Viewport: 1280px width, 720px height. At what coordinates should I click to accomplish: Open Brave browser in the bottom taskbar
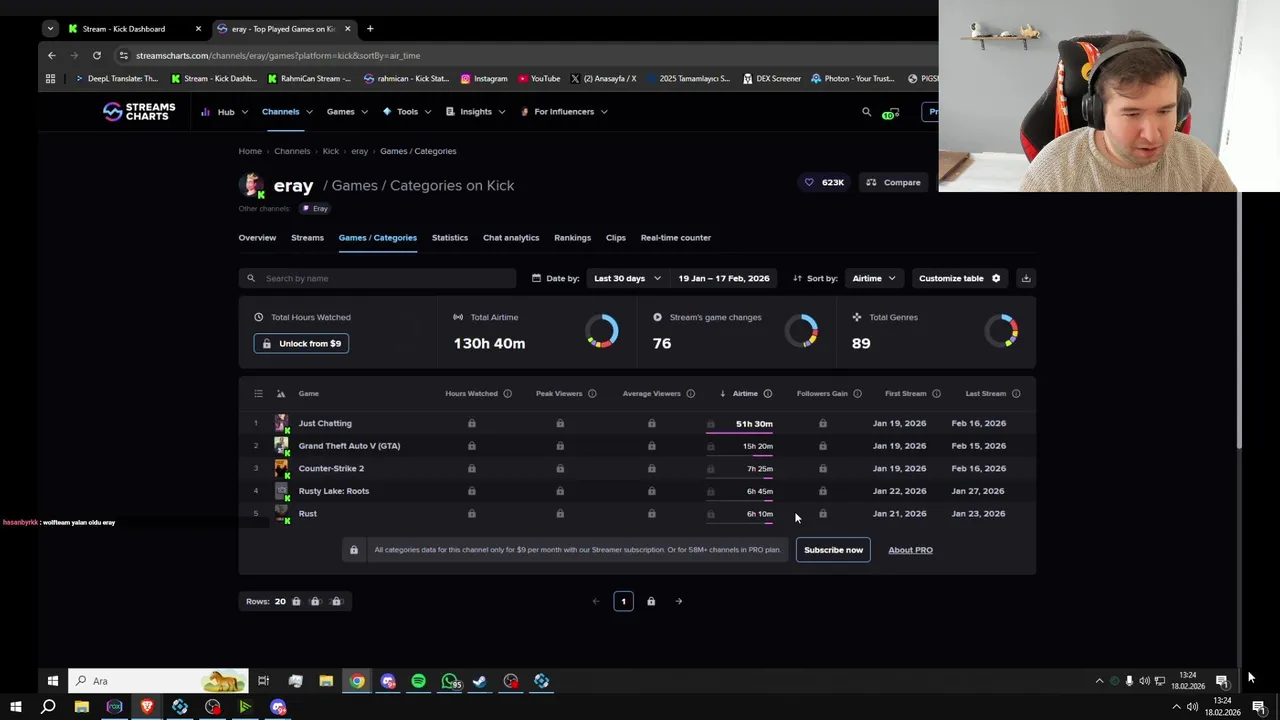tap(147, 707)
